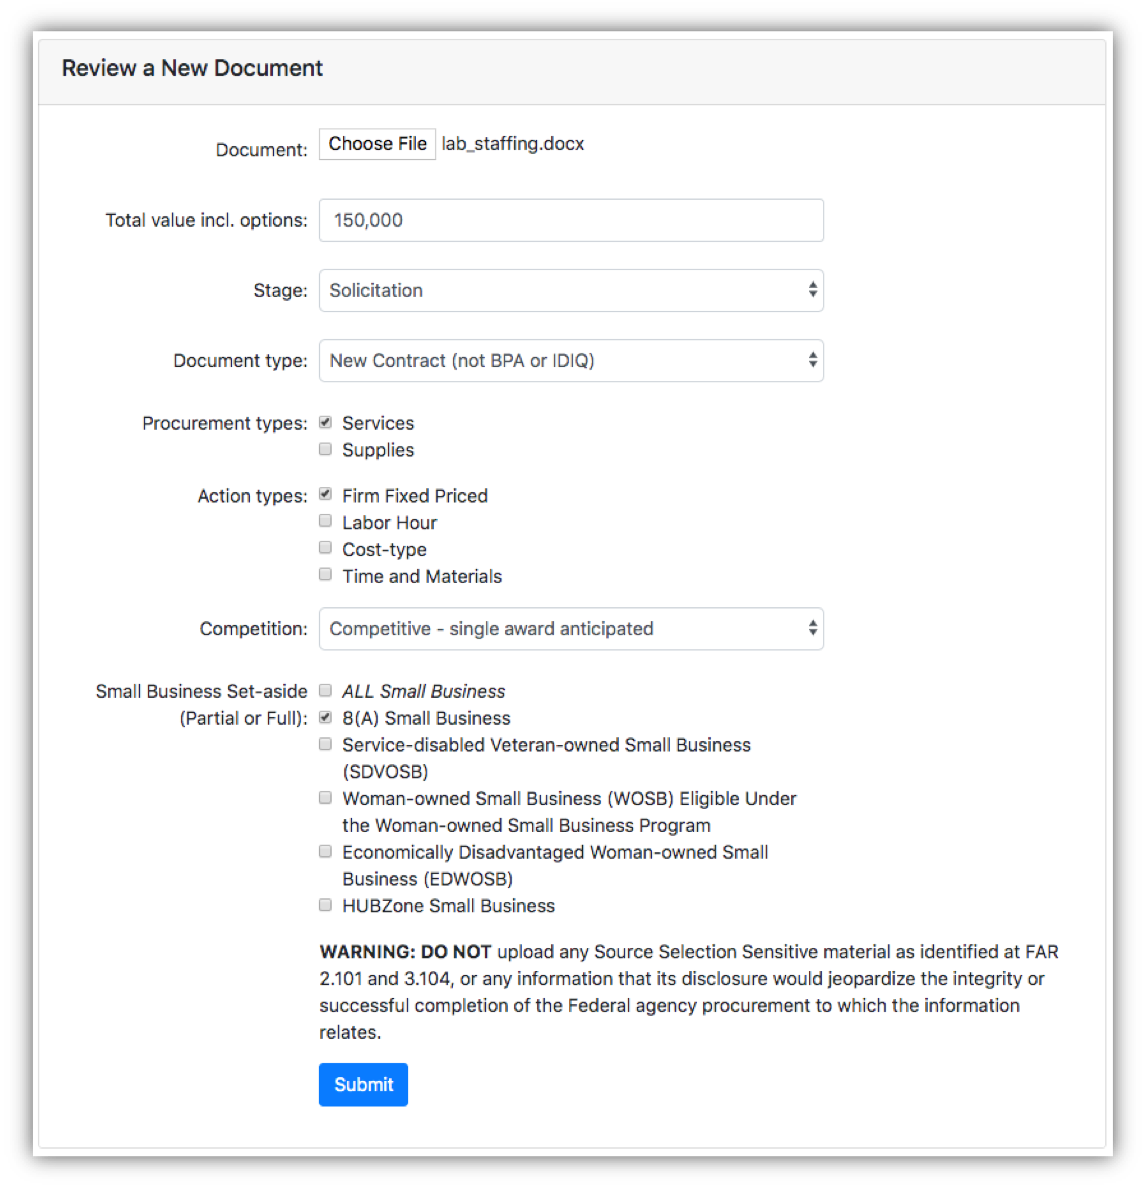The width and height of the screenshot is (1143, 1187).
Task: Check the Economically Disadvantaged Woman-owned (EDWOSB) box
Action: tap(325, 852)
